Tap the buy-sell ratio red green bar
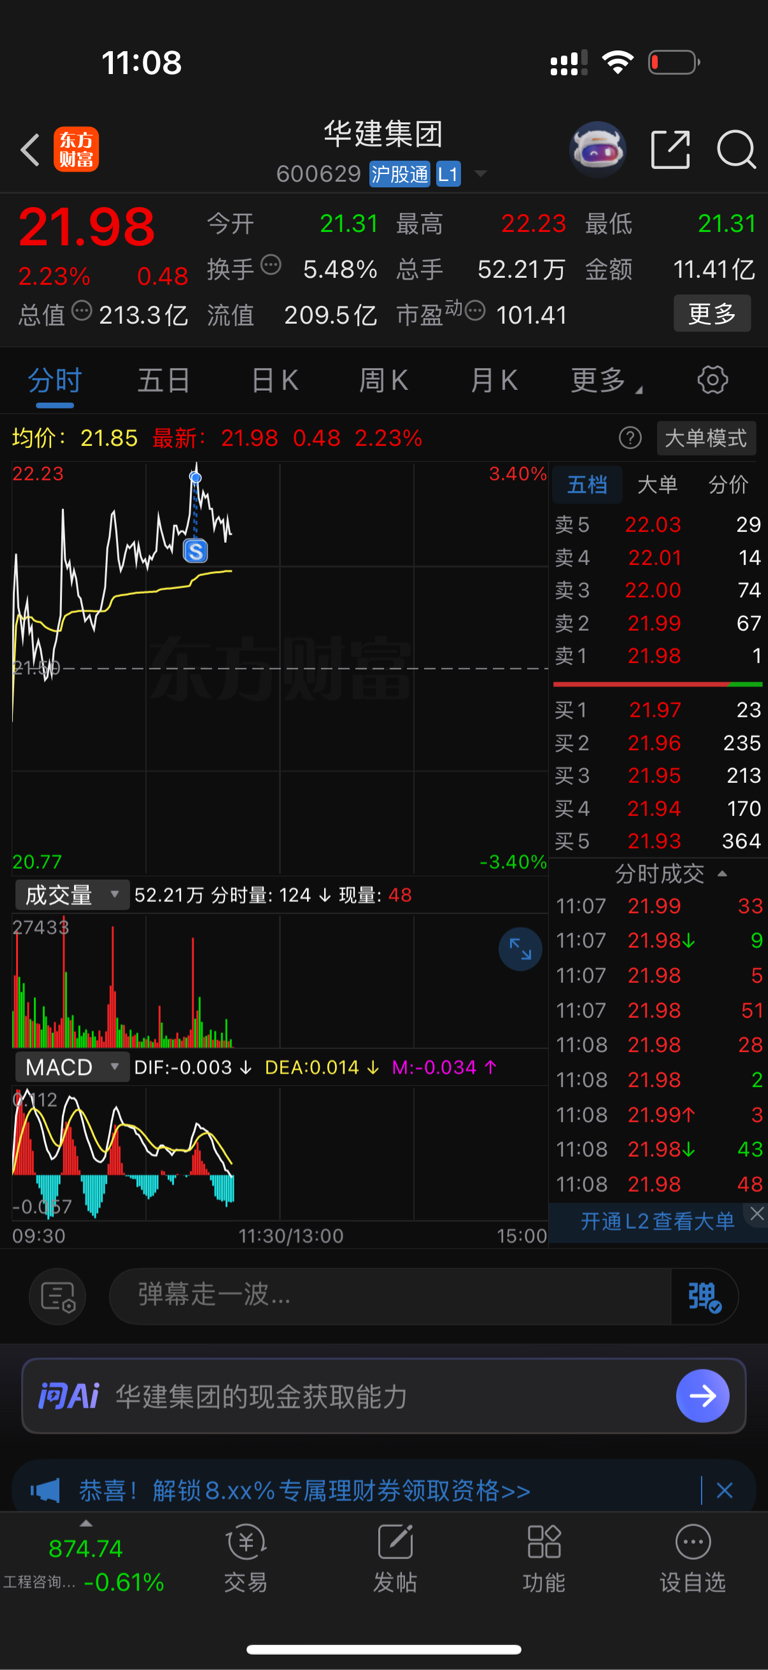 coord(658,684)
